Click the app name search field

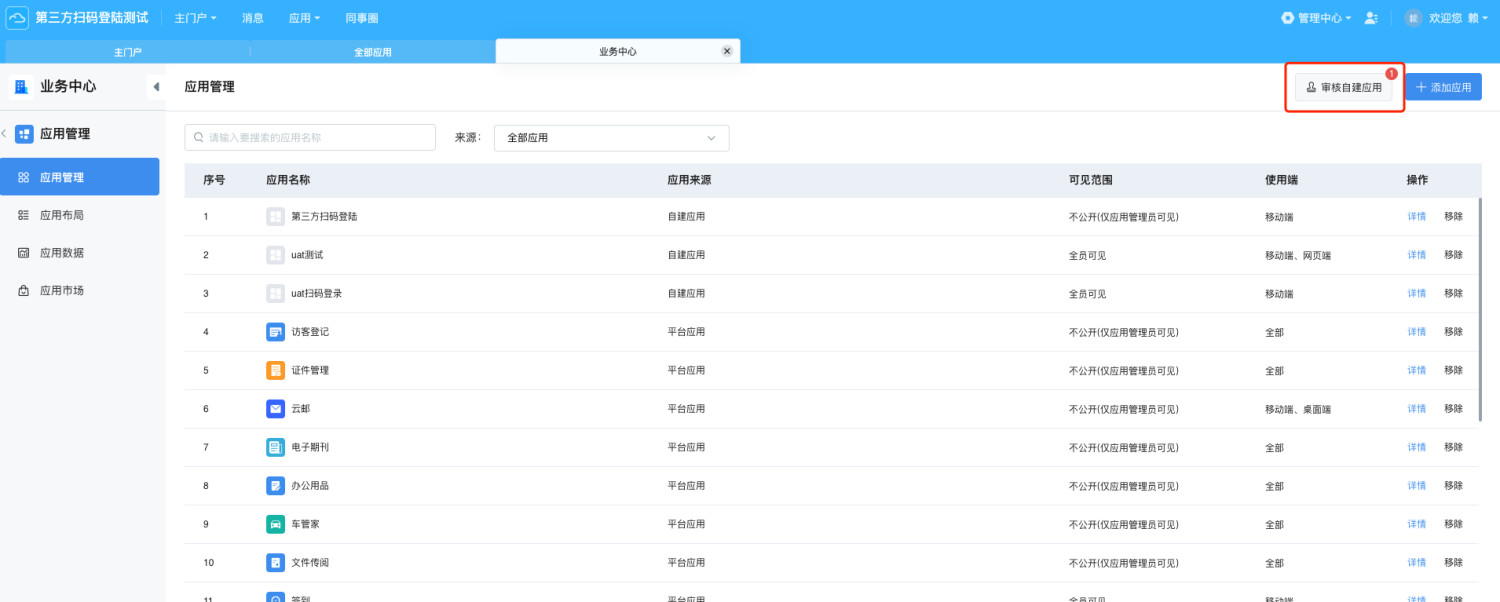[x=310, y=138]
